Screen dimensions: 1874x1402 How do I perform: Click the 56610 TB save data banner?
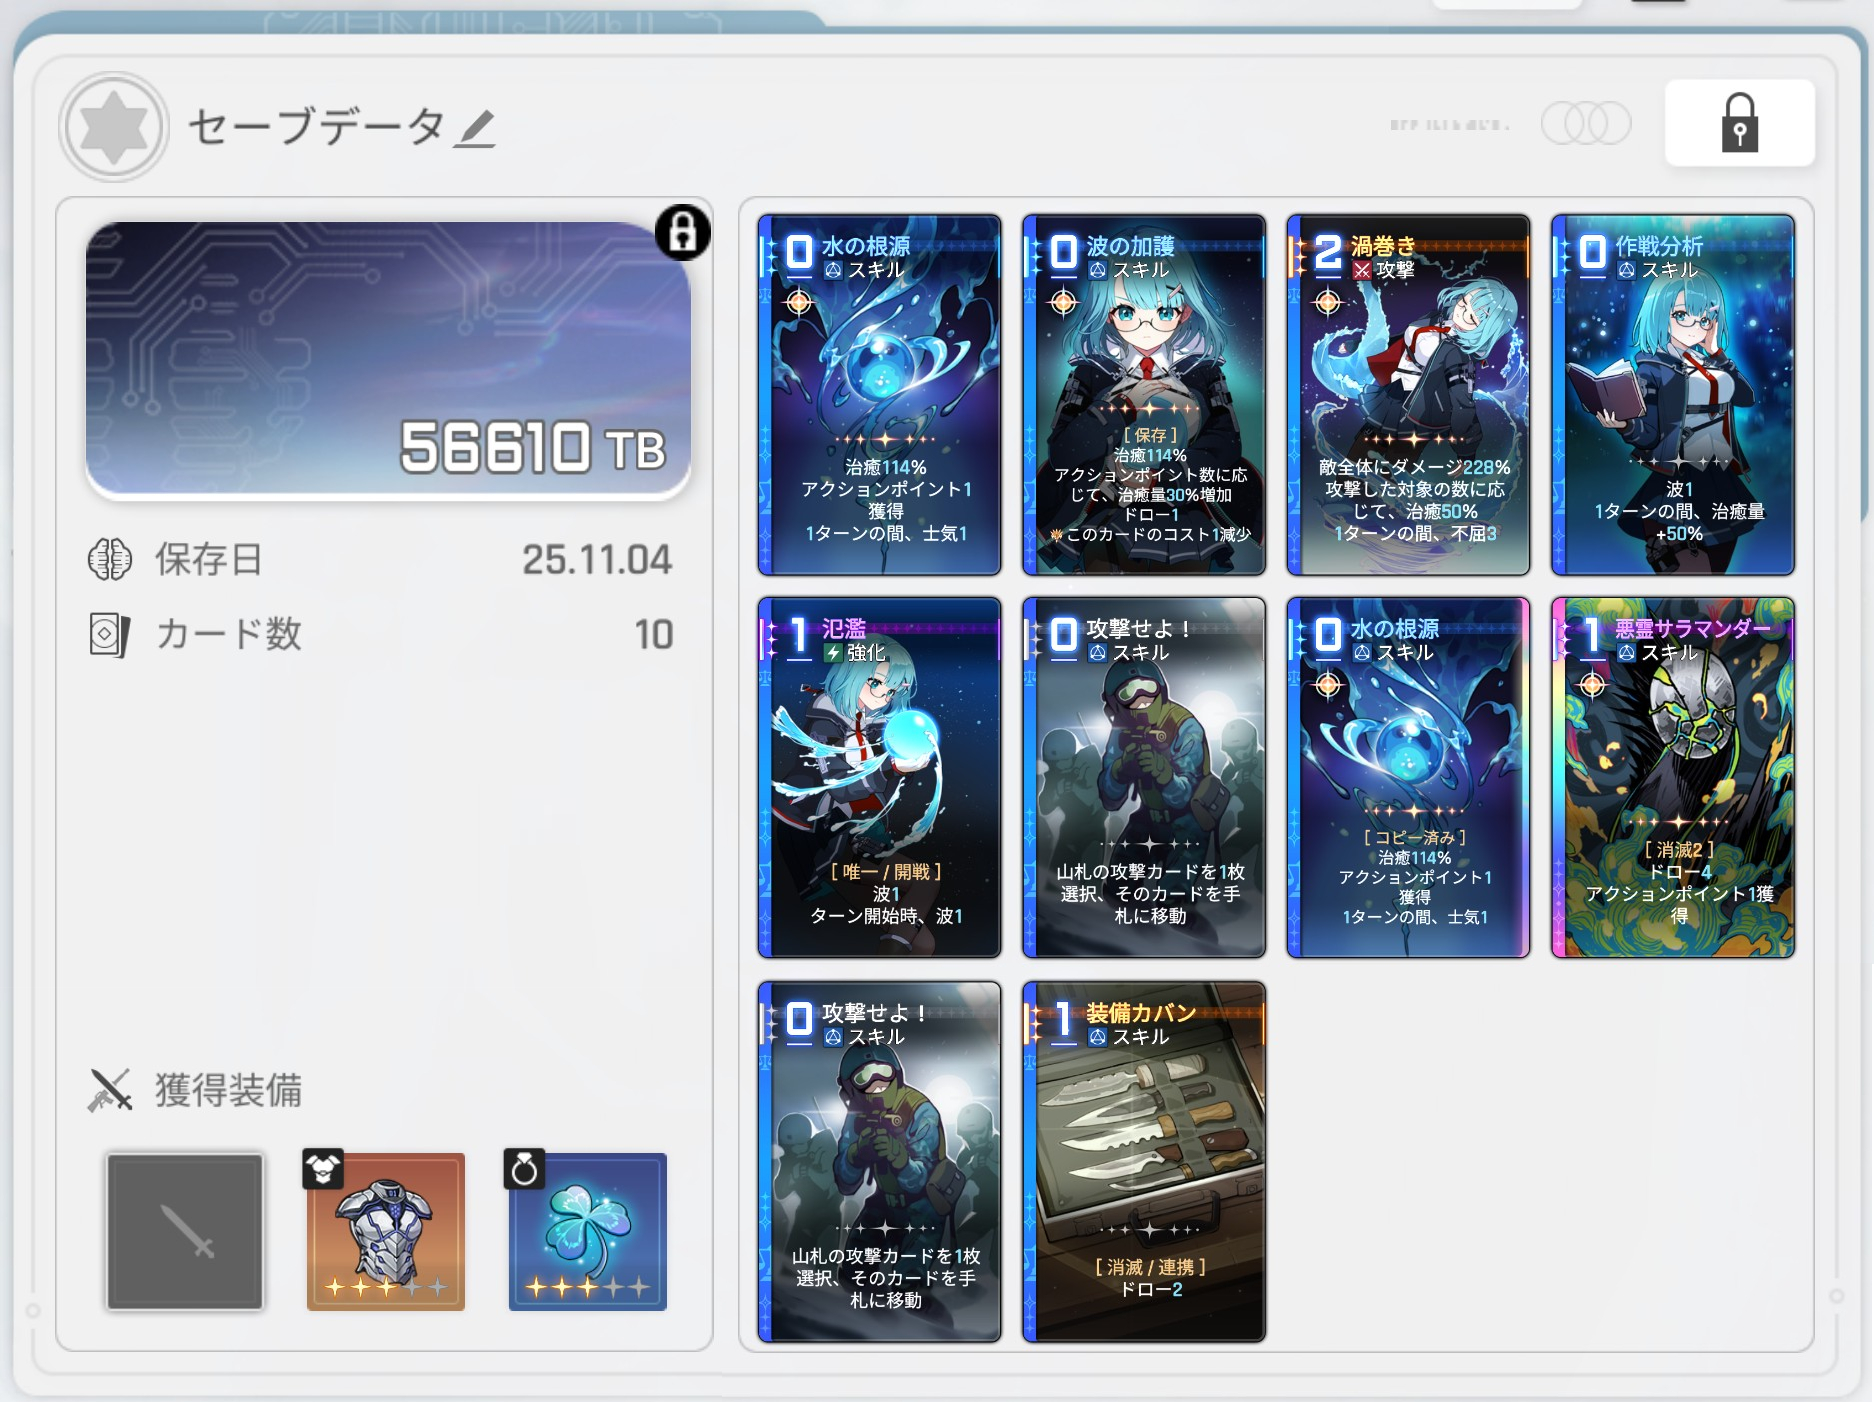pos(388,360)
